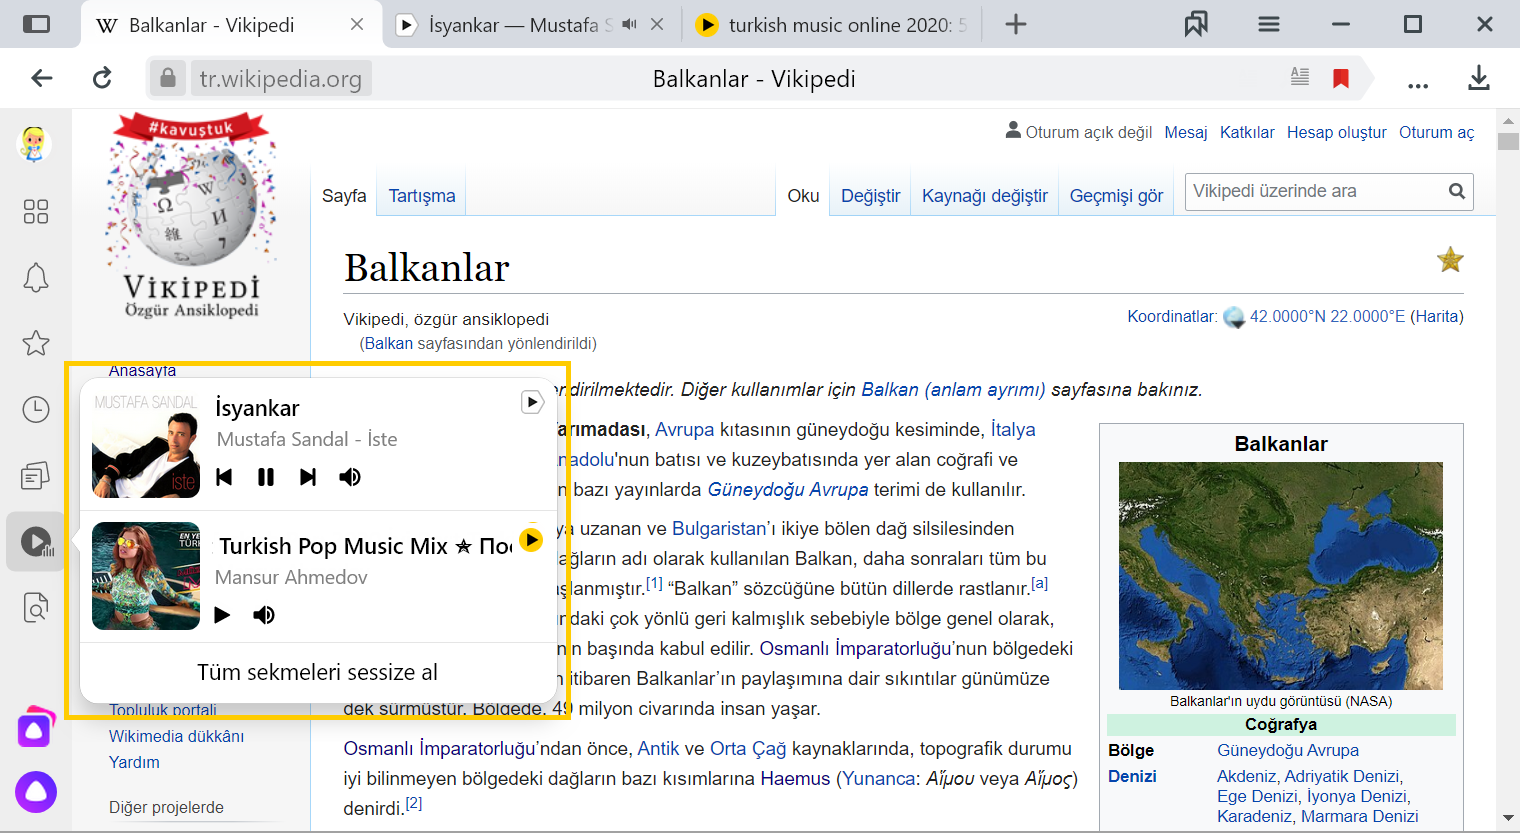Open İsyankar source tab icon in popup

tap(532, 402)
